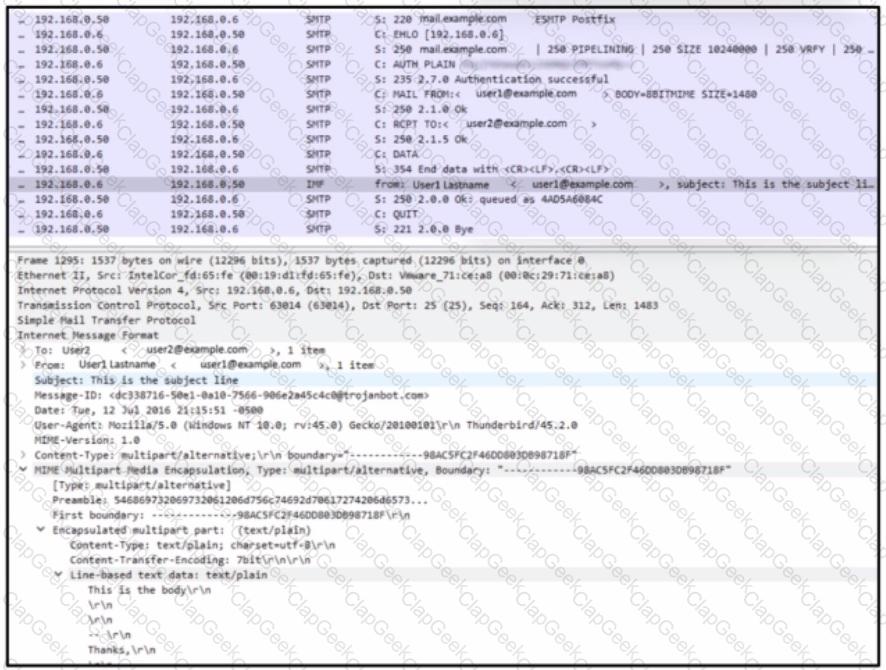
Task: Expand the Content-Type multipart/alternative header
Action: (24, 453)
